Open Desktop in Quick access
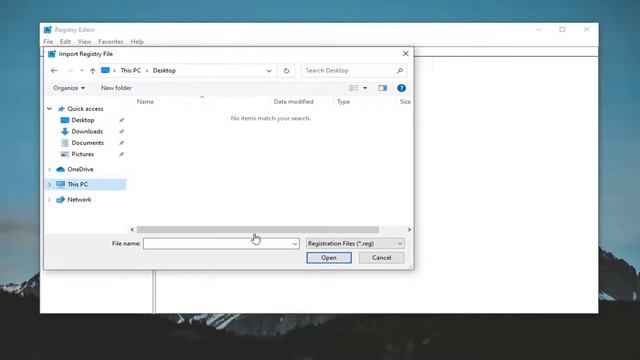Viewport: 640px width, 360px height. click(82, 120)
